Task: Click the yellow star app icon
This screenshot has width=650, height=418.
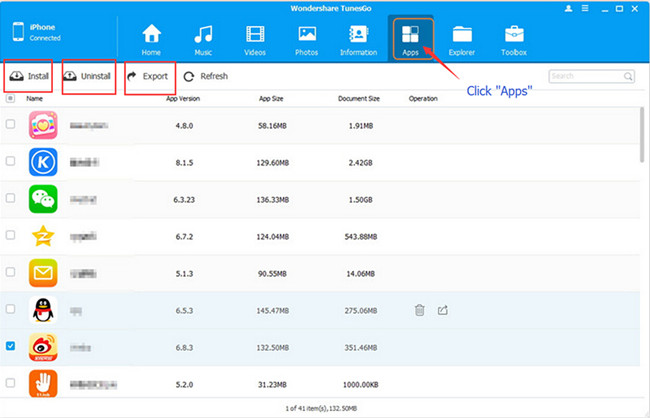Action: pos(43,236)
